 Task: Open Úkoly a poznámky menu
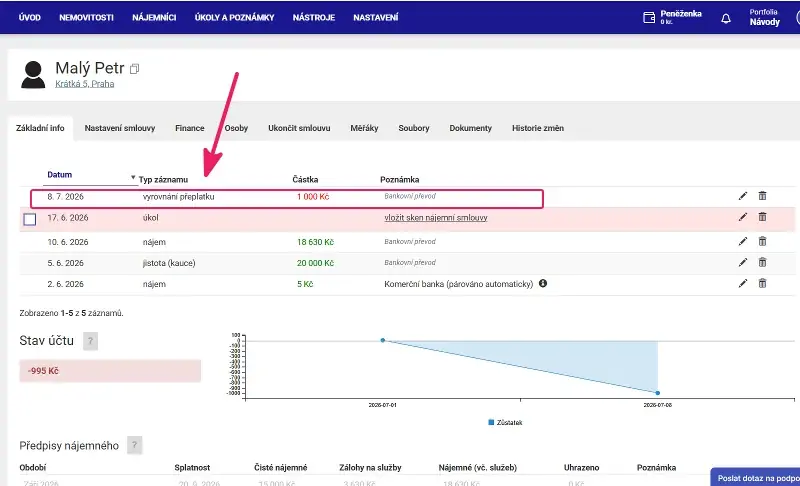[x=234, y=17]
